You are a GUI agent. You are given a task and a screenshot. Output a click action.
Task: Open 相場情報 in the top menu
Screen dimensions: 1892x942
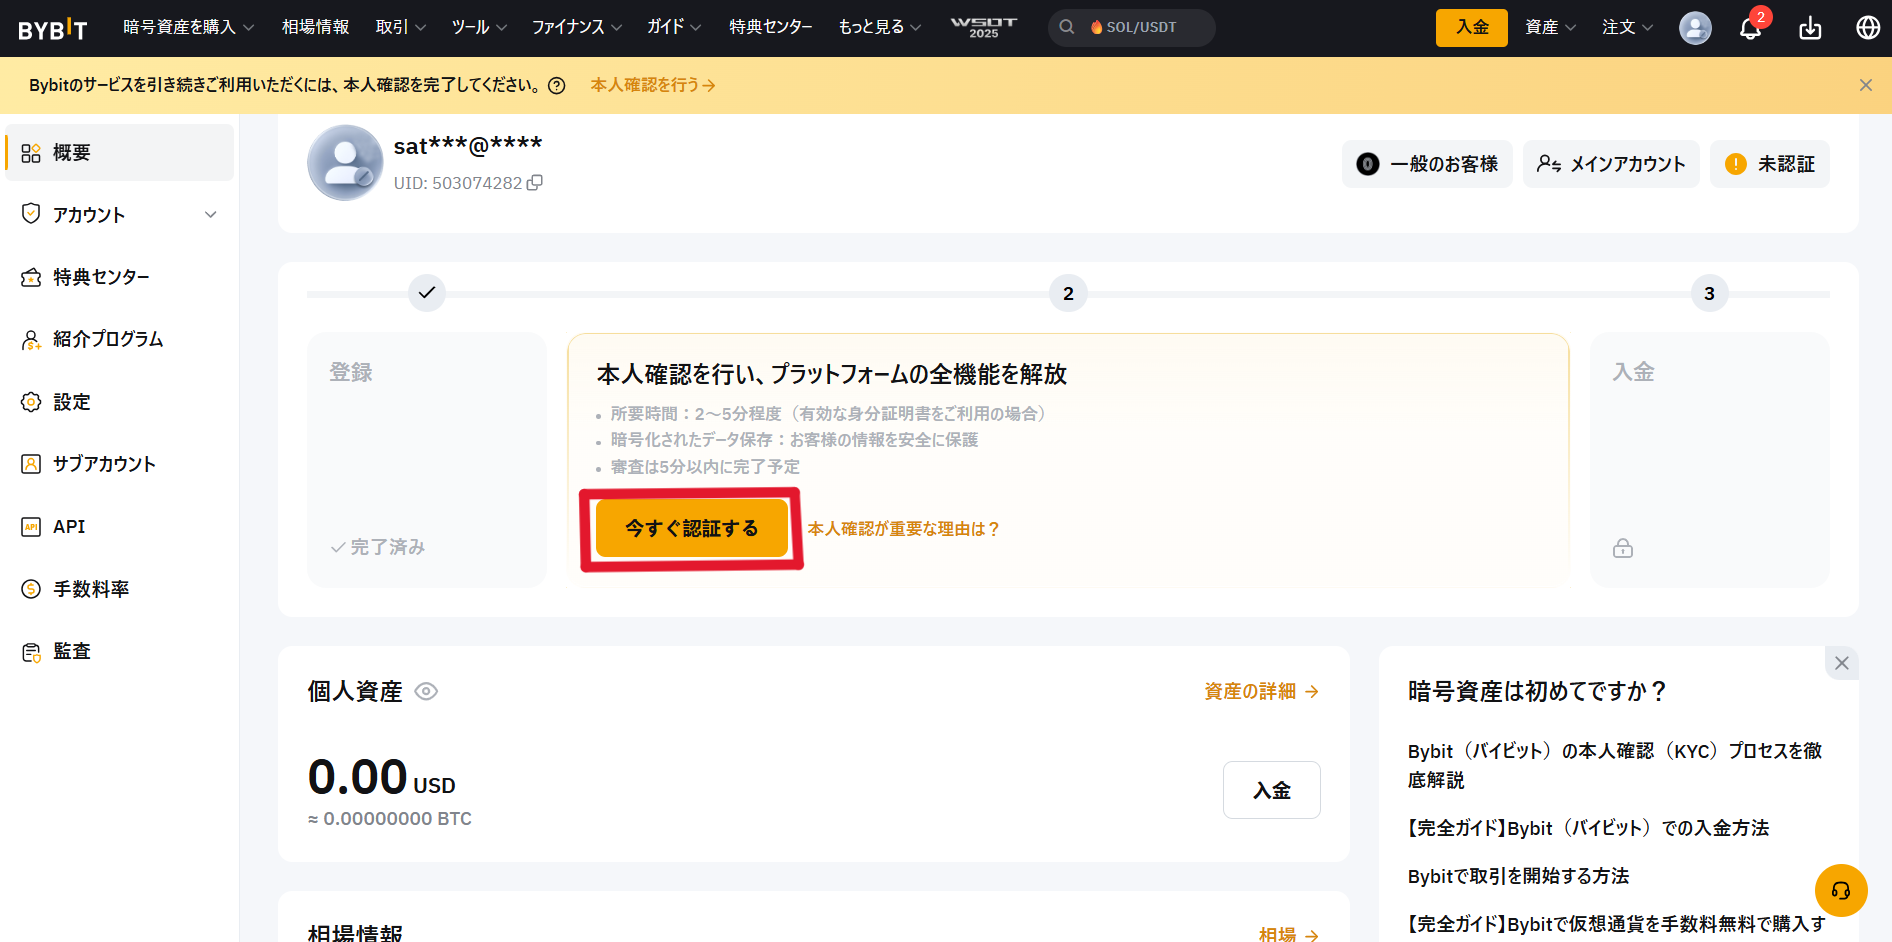tap(315, 27)
